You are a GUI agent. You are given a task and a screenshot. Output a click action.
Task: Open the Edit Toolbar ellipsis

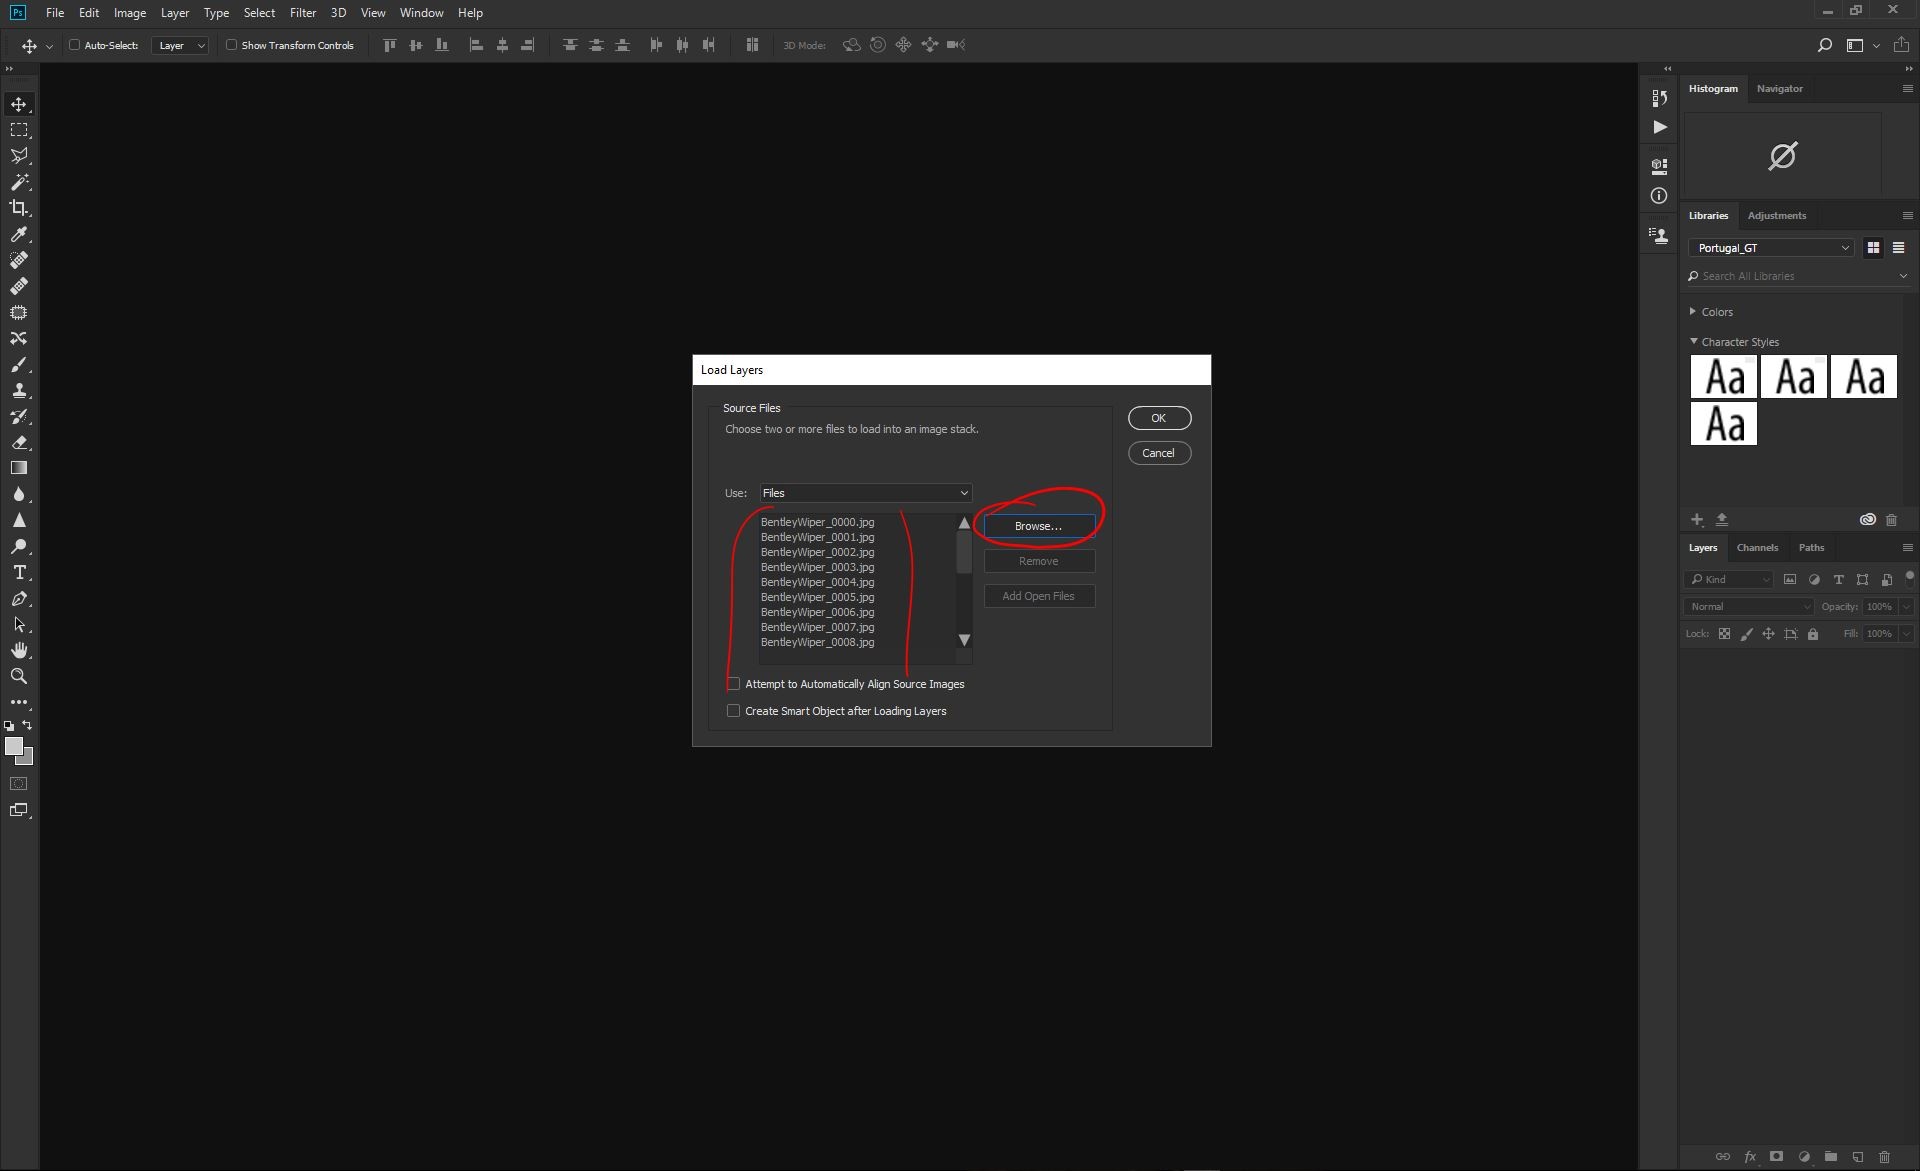point(19,702)
